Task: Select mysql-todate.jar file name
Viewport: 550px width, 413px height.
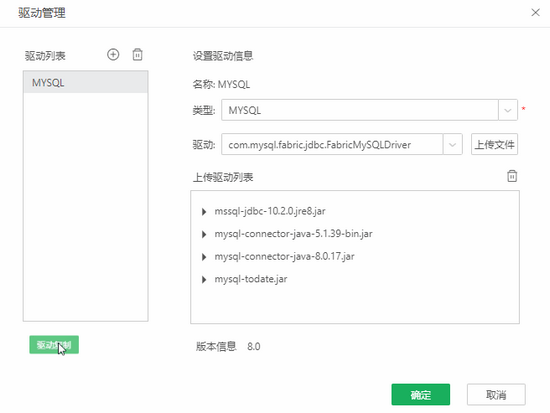Action: point(251,279)
